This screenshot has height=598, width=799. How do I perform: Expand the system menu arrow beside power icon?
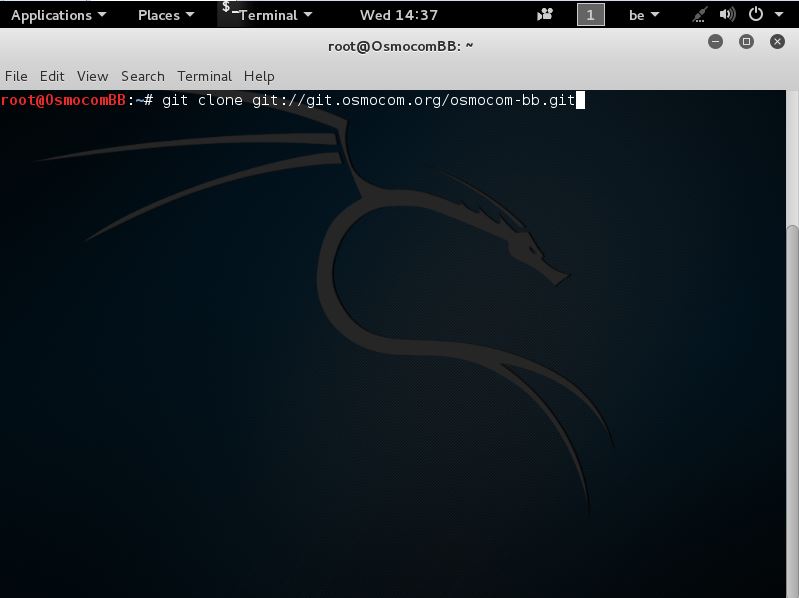(x=779, y=14)
